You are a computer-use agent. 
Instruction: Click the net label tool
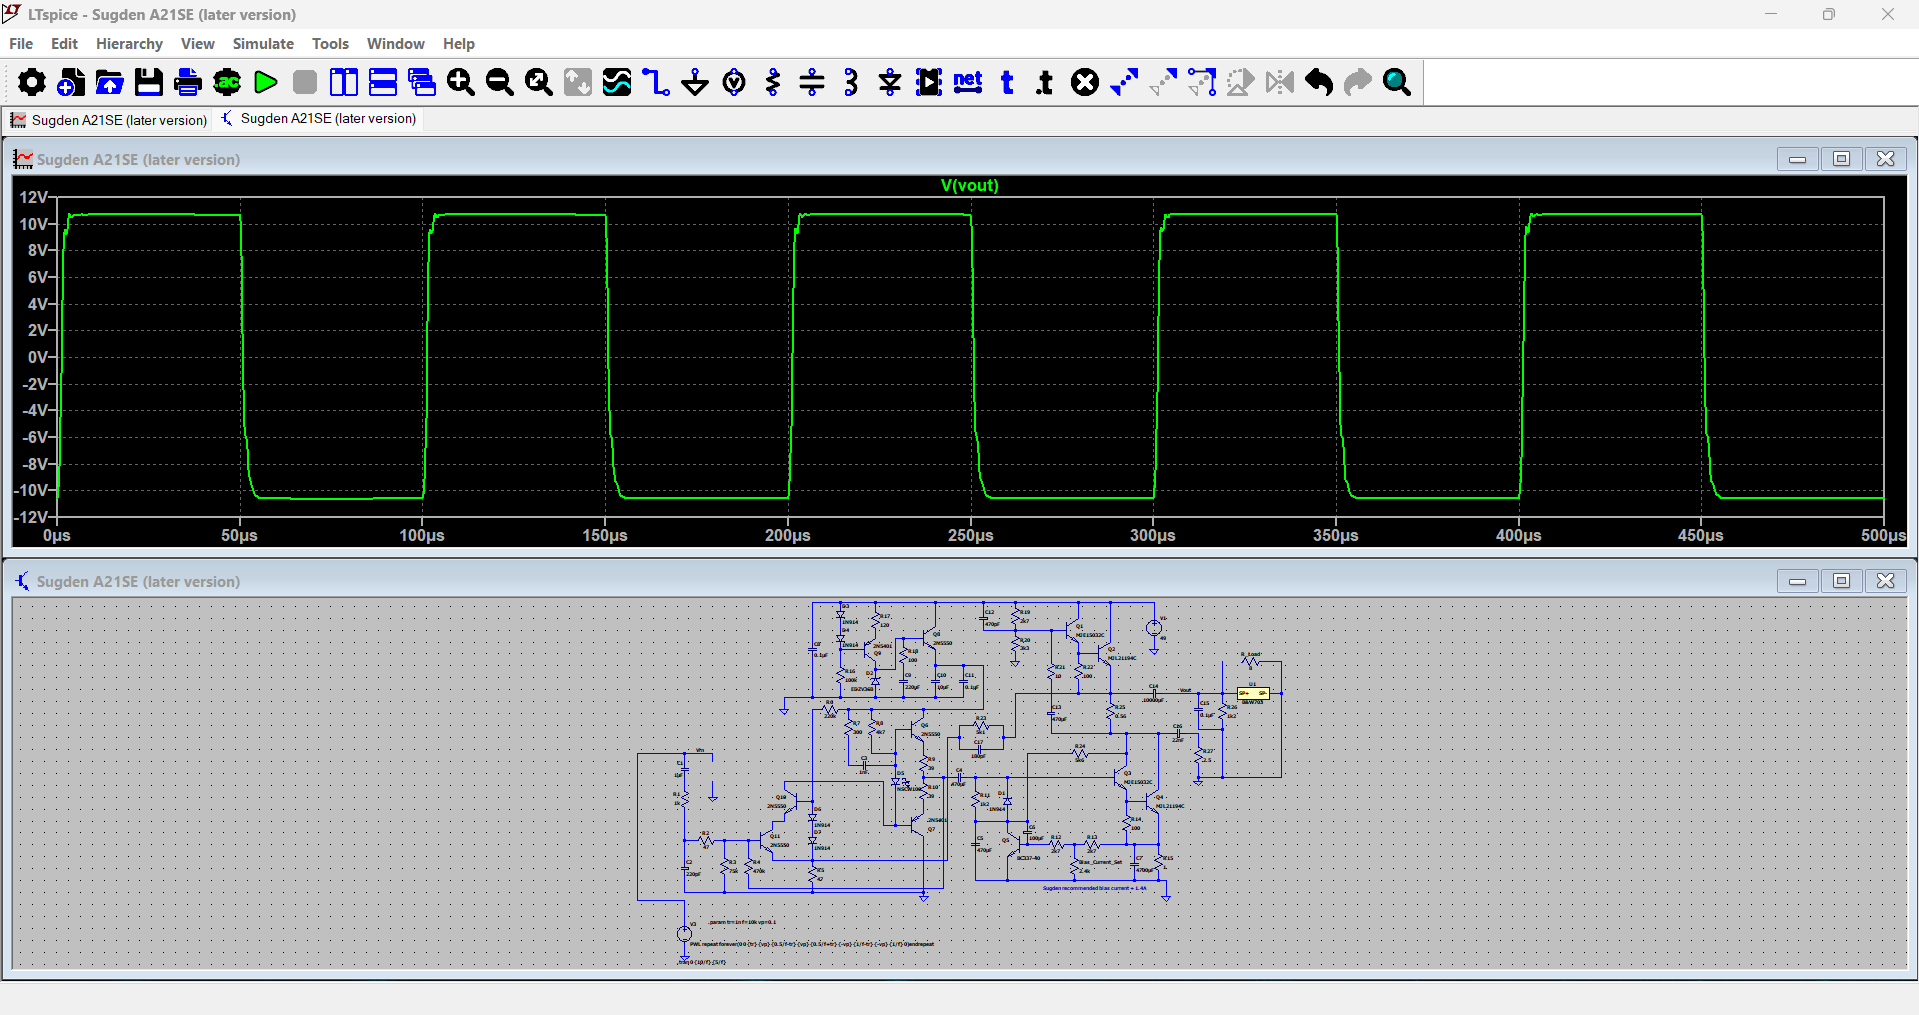(968, 82)
